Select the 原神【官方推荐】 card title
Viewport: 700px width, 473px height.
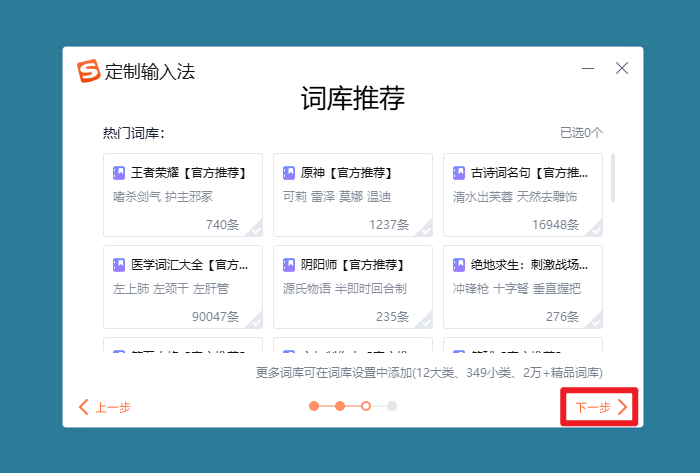pos(347,173)
